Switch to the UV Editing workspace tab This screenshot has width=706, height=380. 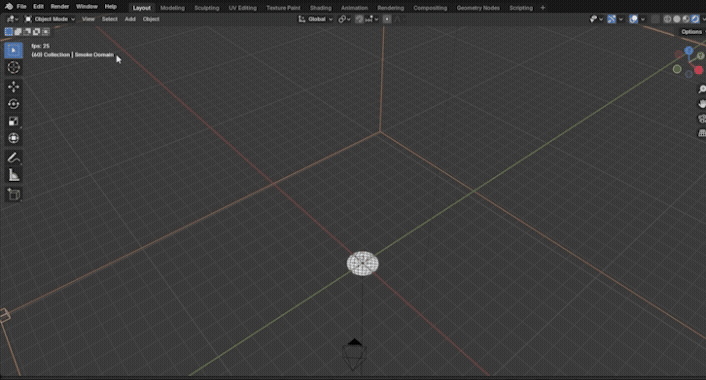point(242,8)
